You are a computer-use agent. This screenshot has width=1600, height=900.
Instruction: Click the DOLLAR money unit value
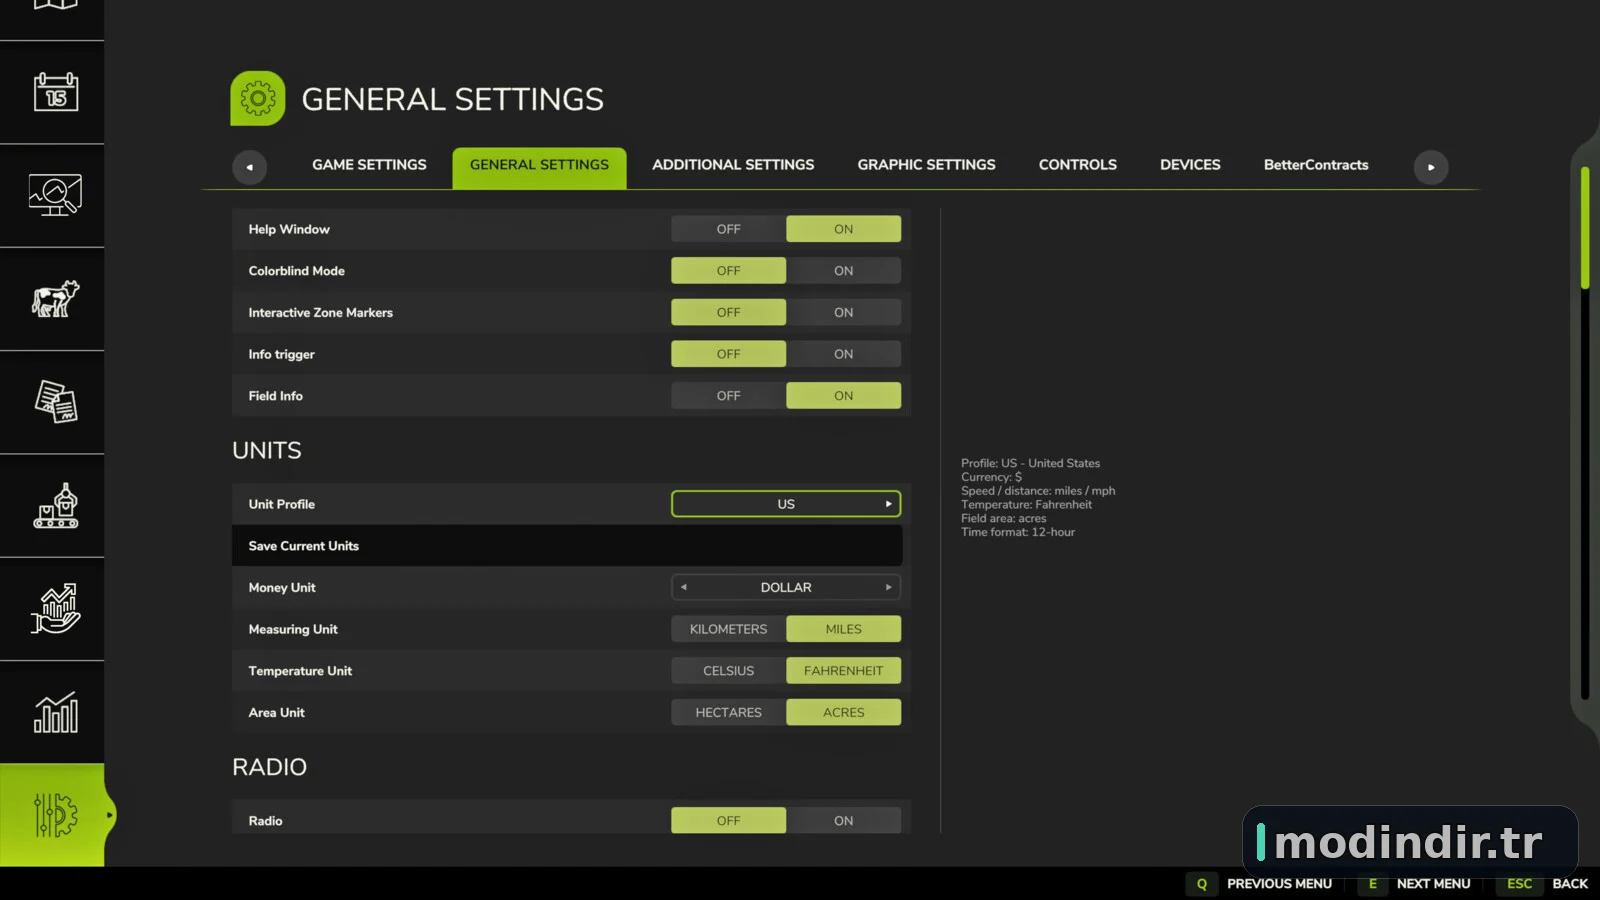[x=786, y=587]
